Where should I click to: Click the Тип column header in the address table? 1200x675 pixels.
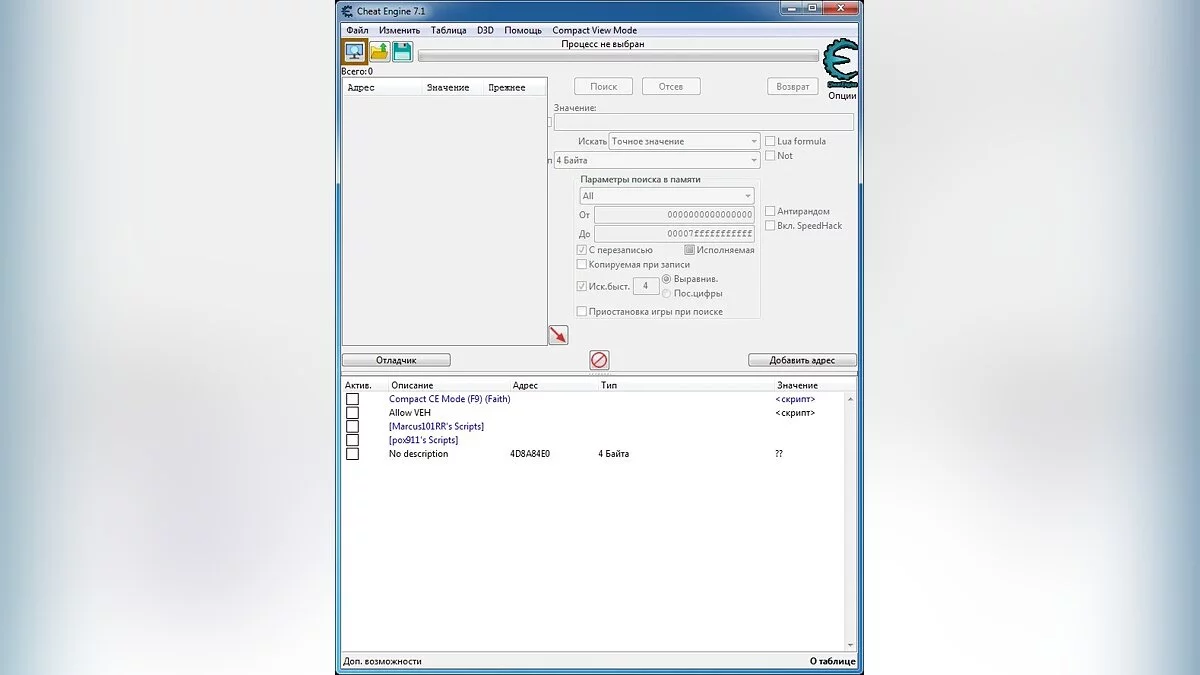coord(609,385)
